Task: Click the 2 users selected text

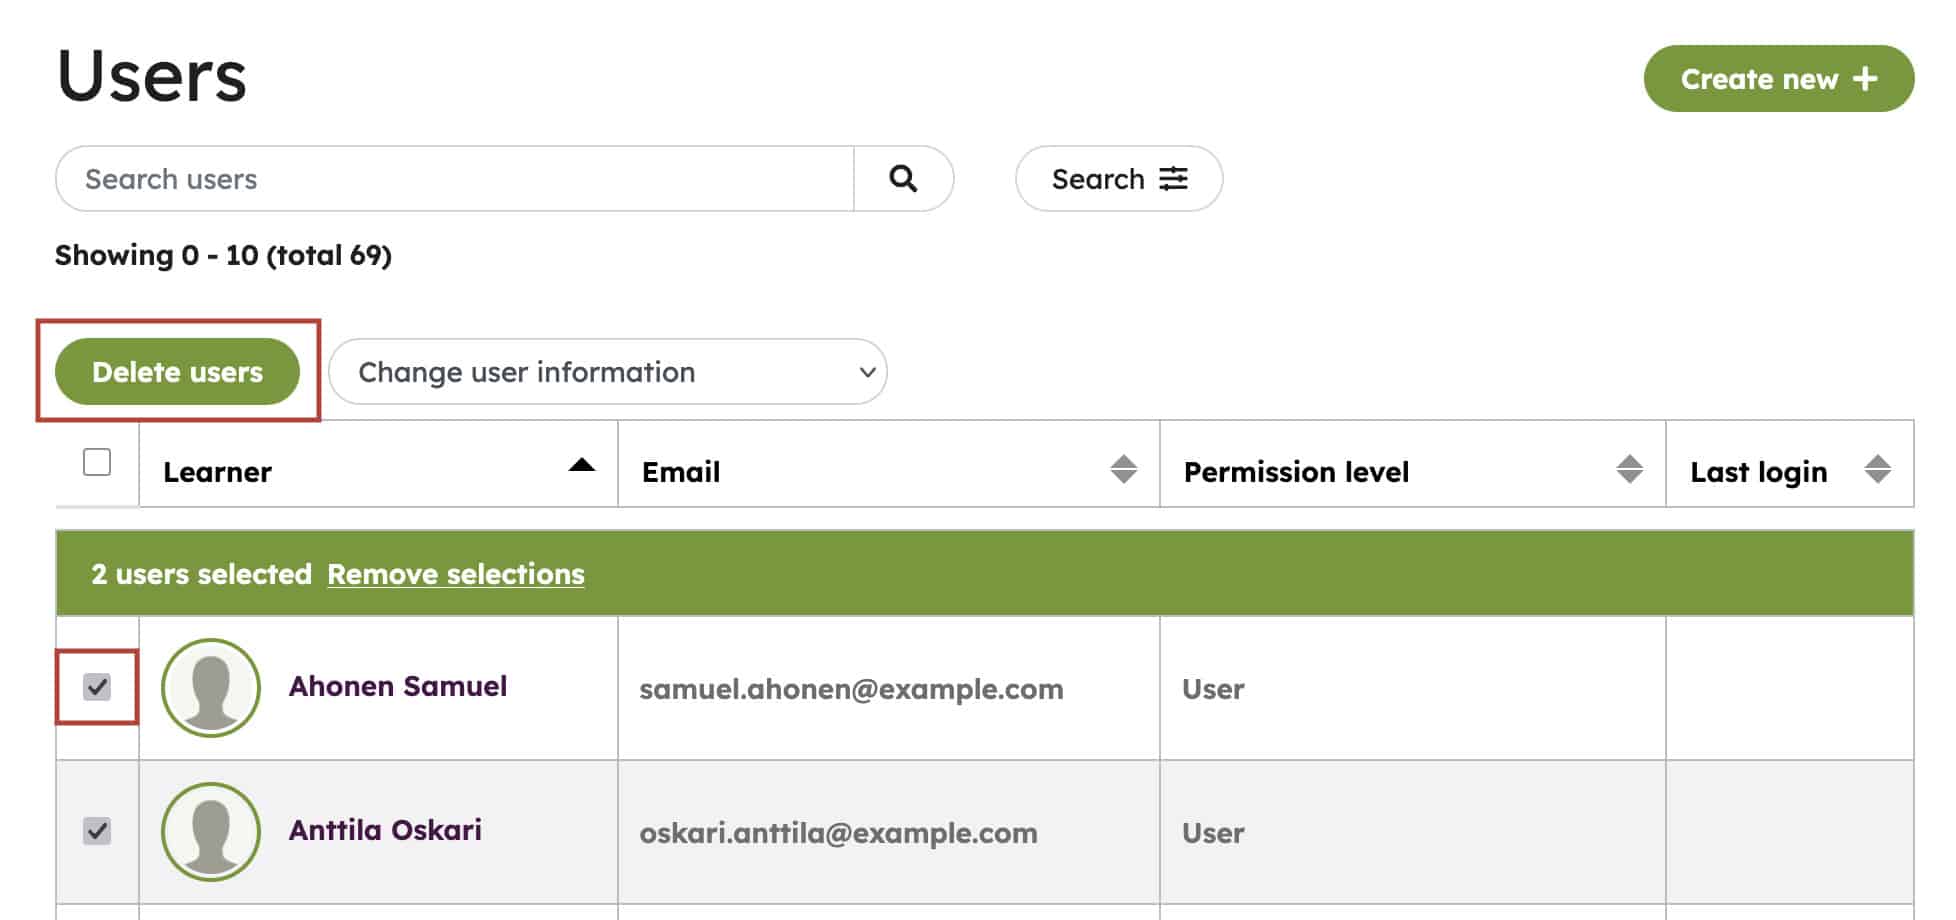Action: click(x=202, y=574)
